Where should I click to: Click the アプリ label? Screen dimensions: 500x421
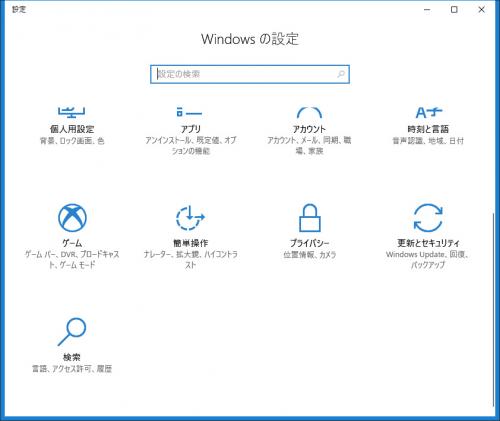tap(191, 129)
